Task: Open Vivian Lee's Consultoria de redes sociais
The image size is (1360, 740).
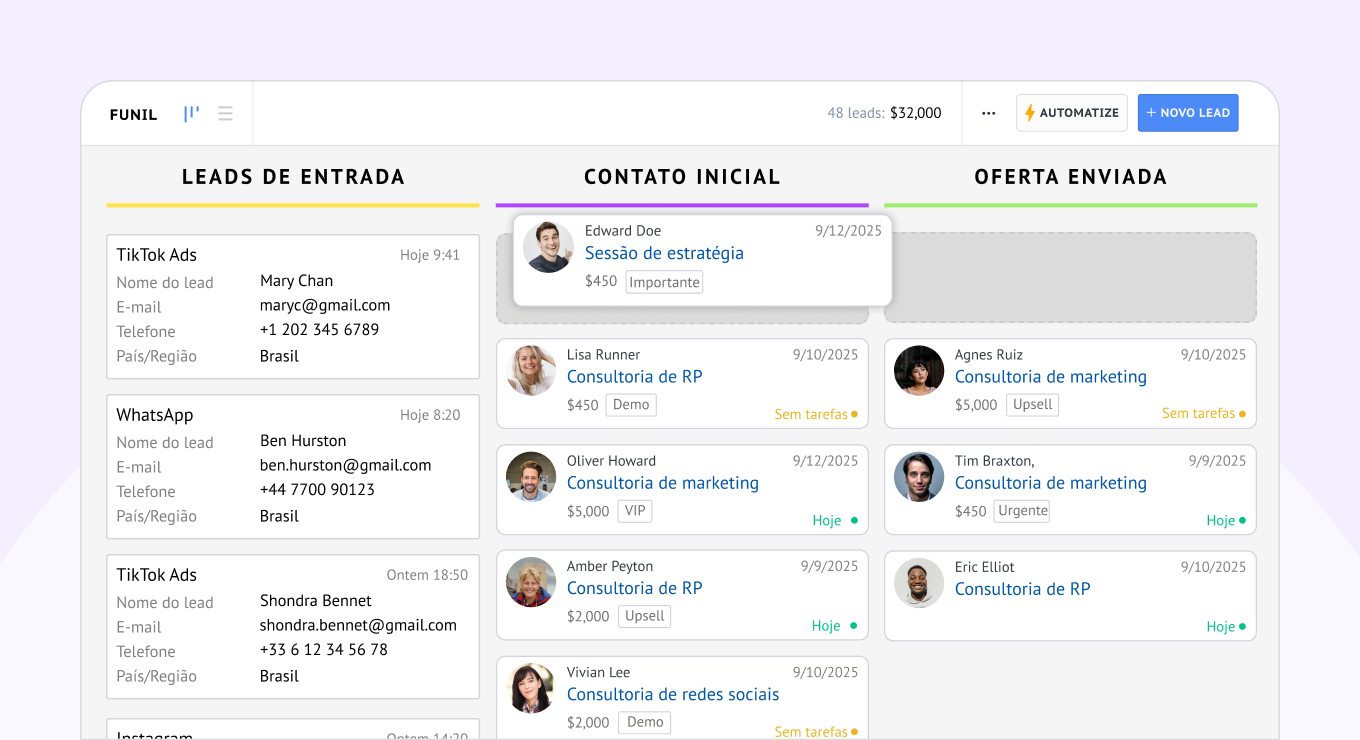Action: click(672, 694)
